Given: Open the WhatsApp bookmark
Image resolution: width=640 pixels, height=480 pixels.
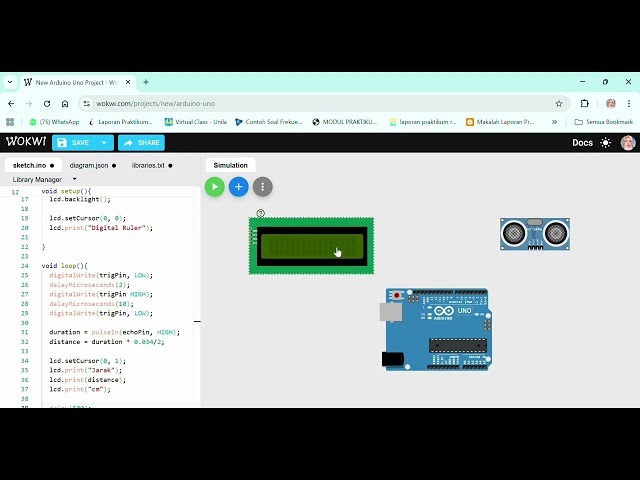Looking at the screenshot, I should click(x=54, y=122).
